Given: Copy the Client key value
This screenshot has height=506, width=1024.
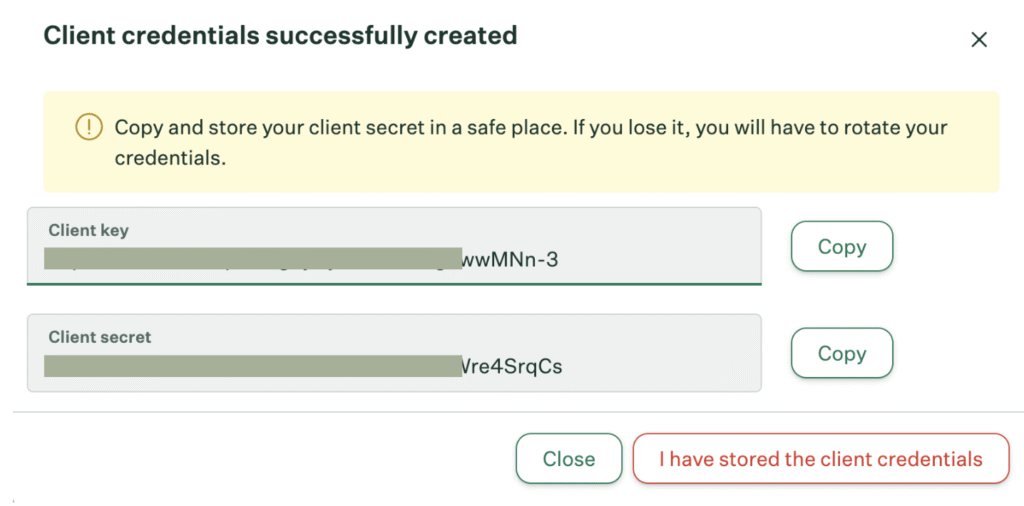Looking at the screenshot, I should pos(841,247).
